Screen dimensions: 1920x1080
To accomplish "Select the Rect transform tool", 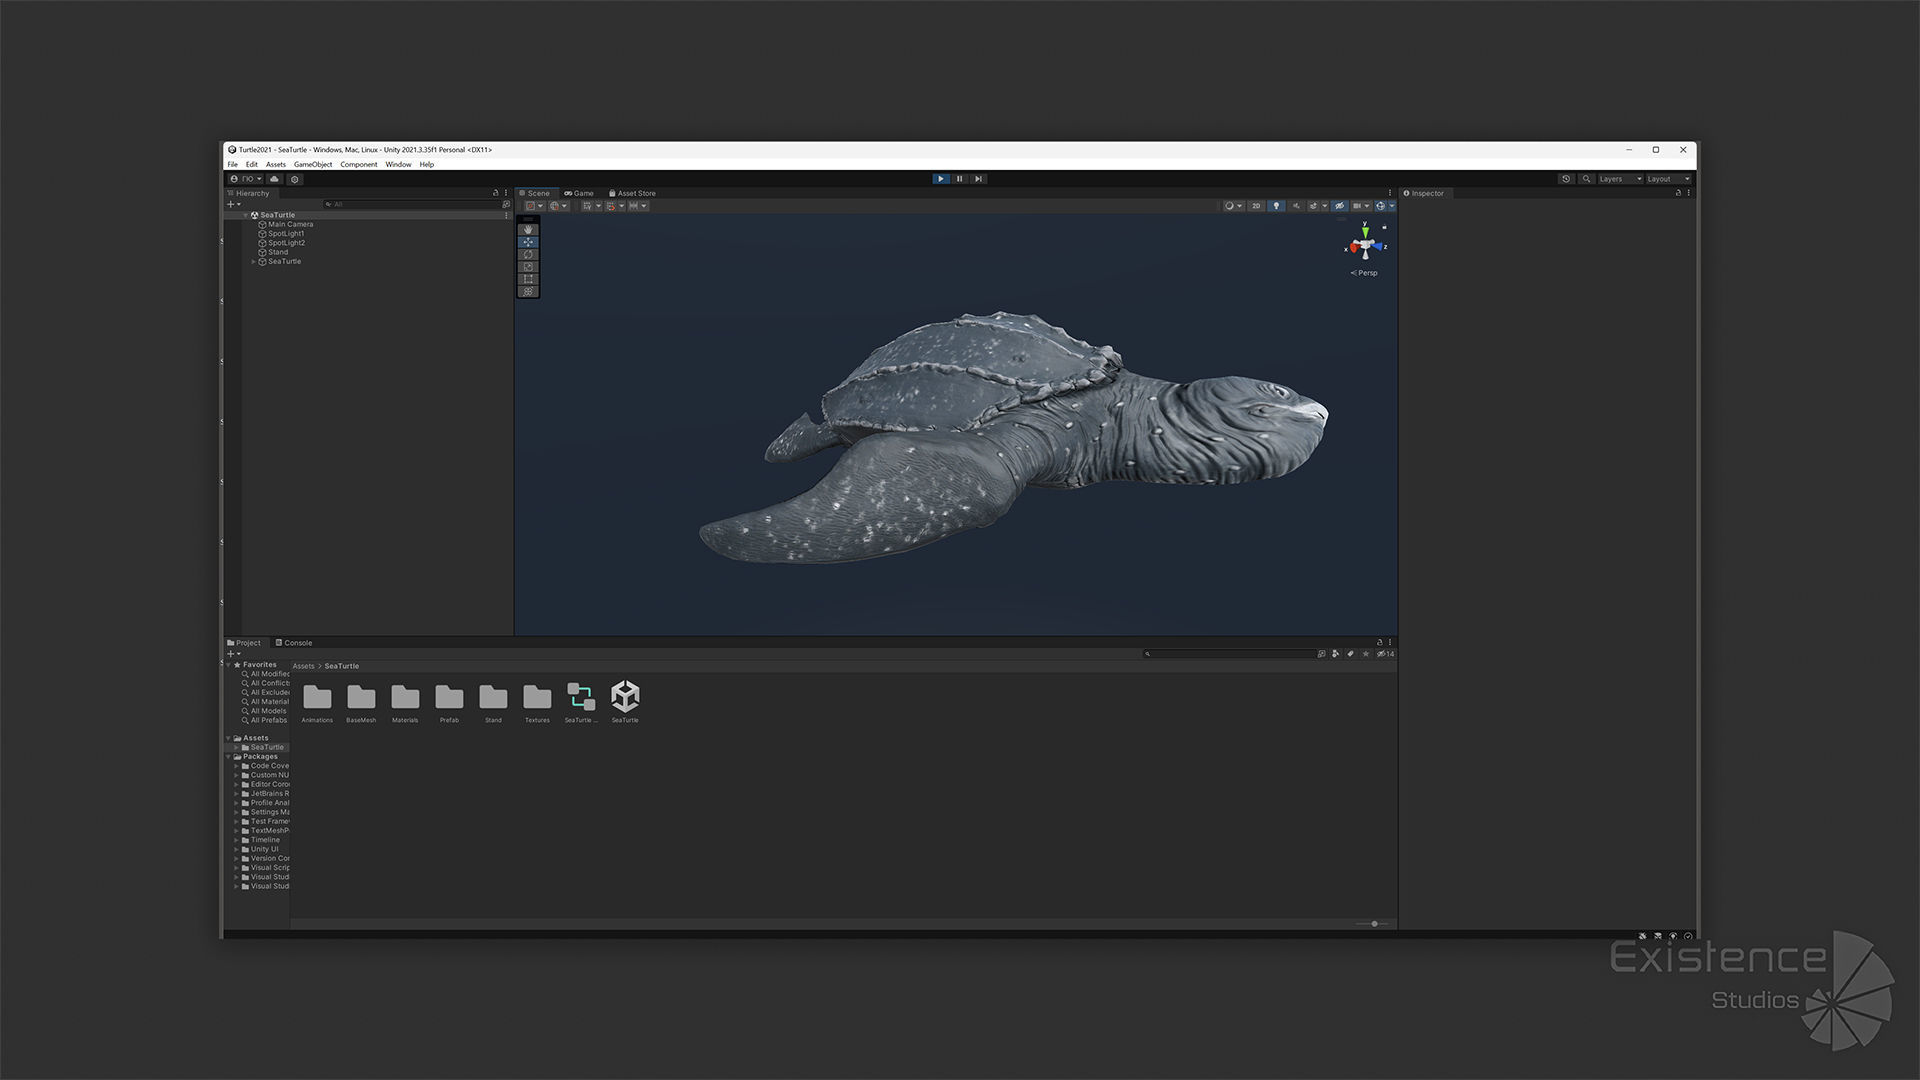I will pyautogui.click(x=528, y=279).
